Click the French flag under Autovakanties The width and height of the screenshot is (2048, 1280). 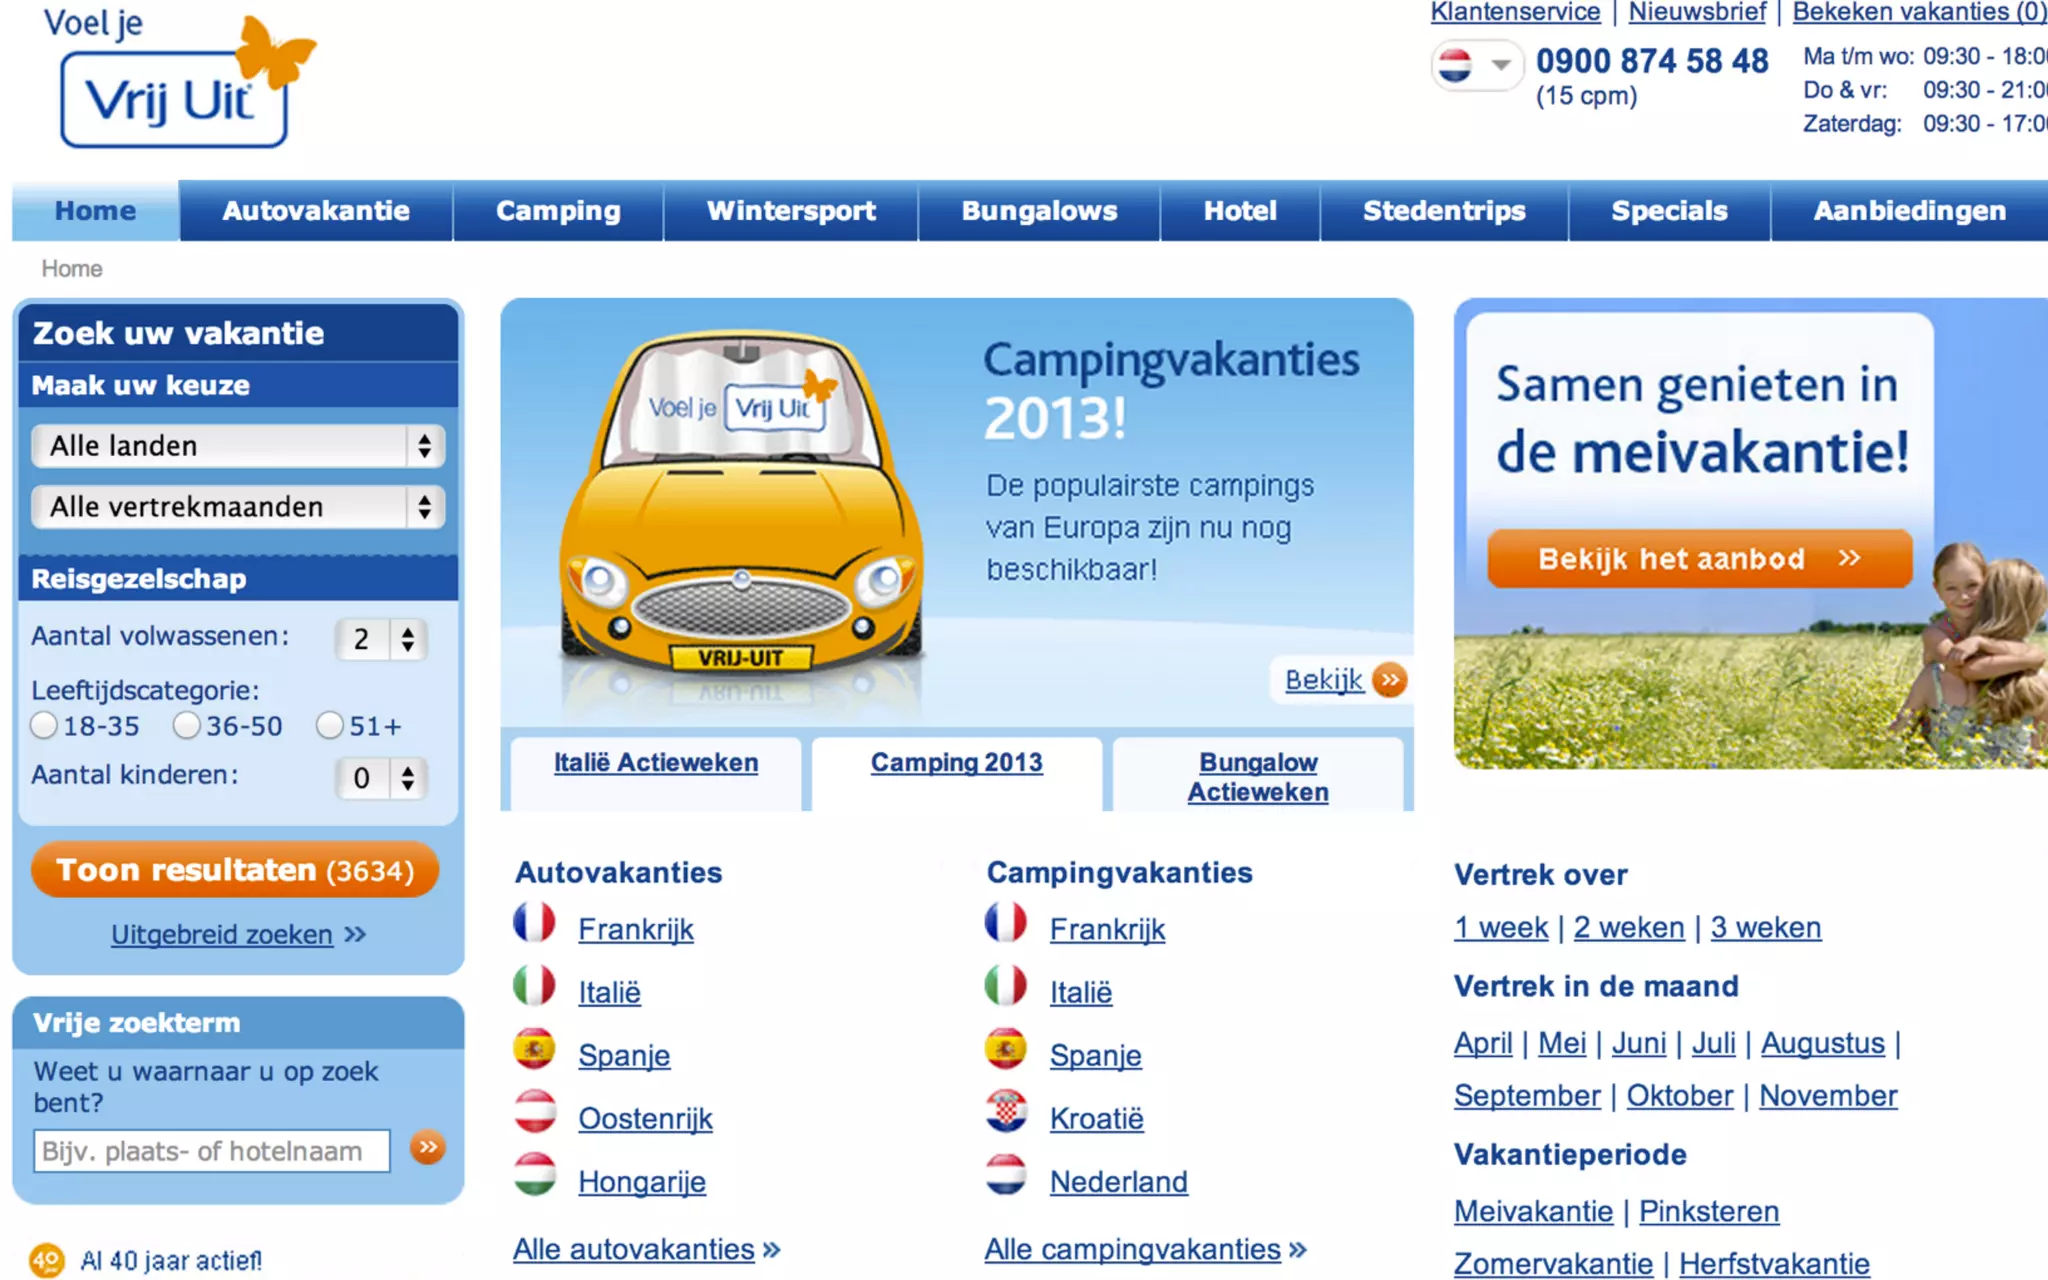[534, 923]
